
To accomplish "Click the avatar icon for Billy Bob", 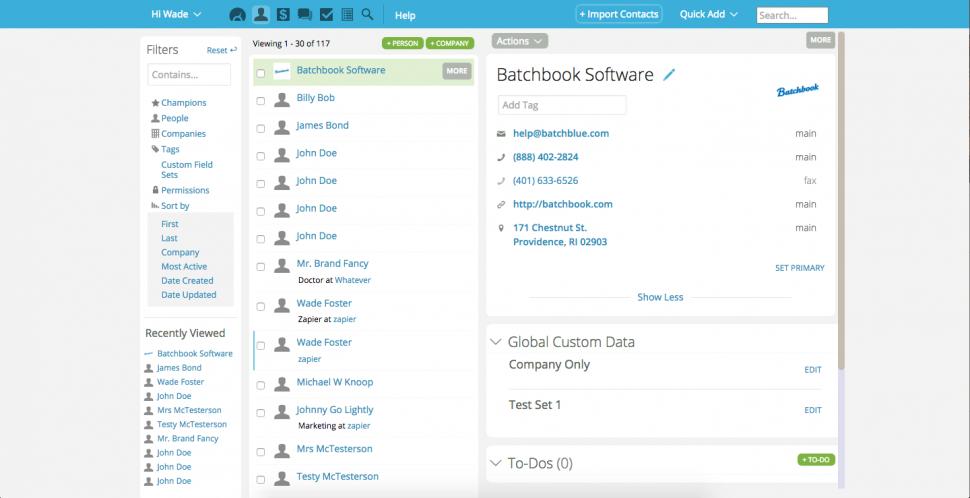I will tap(282, 100).
